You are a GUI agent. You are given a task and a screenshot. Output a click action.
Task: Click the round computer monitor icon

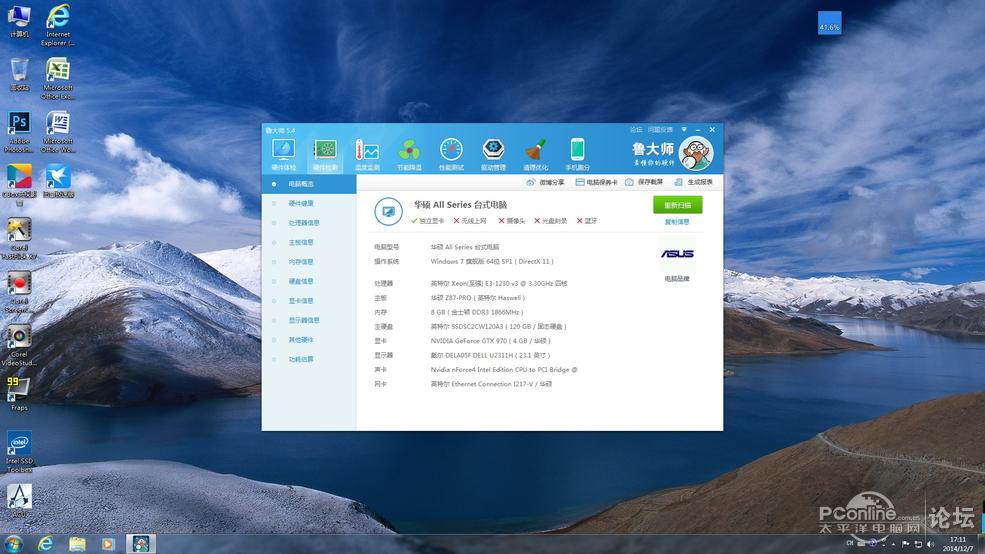[388, 212]
